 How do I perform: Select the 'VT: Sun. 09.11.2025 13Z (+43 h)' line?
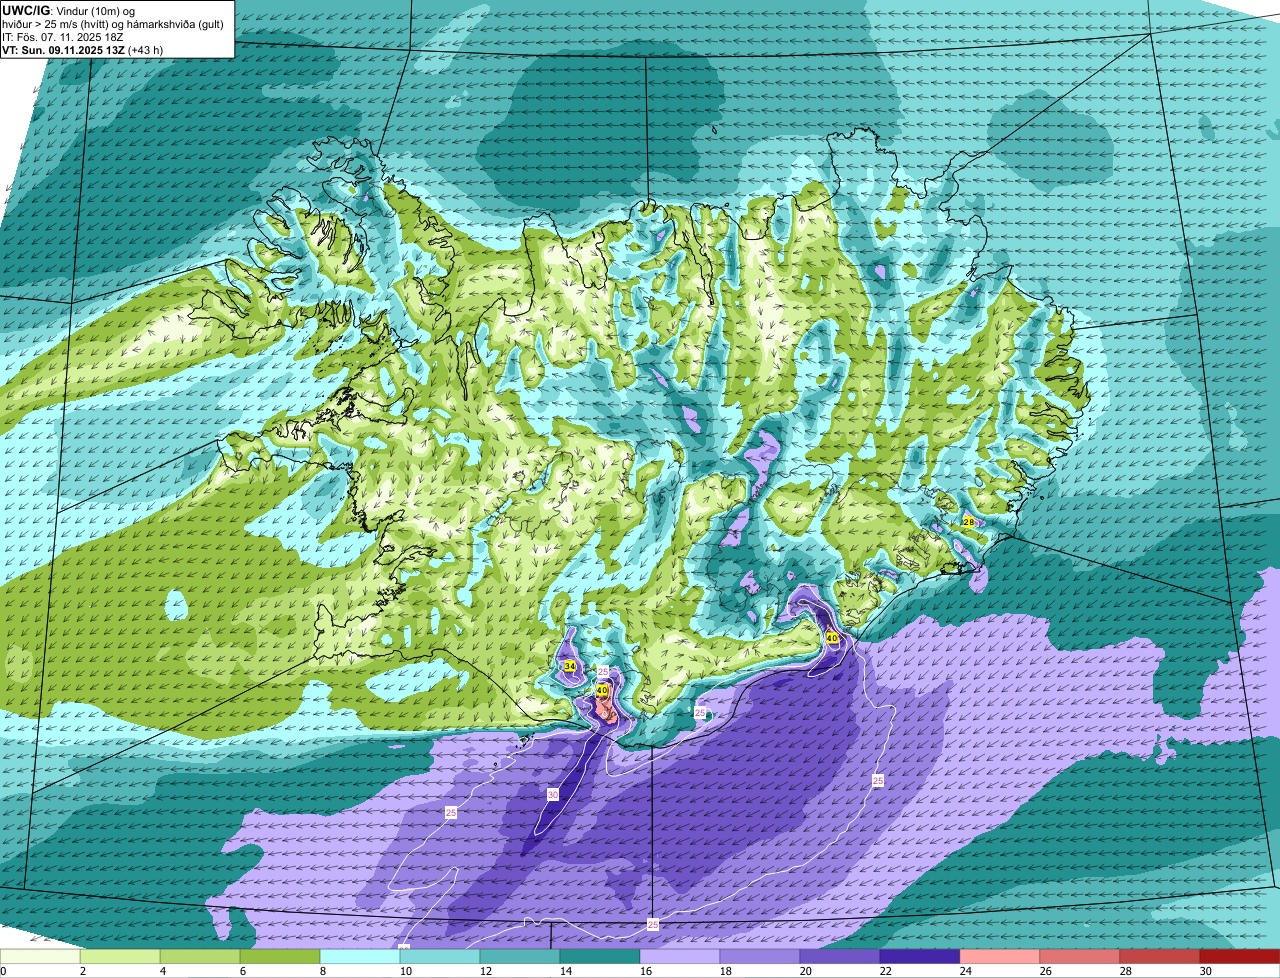point(83,49)
